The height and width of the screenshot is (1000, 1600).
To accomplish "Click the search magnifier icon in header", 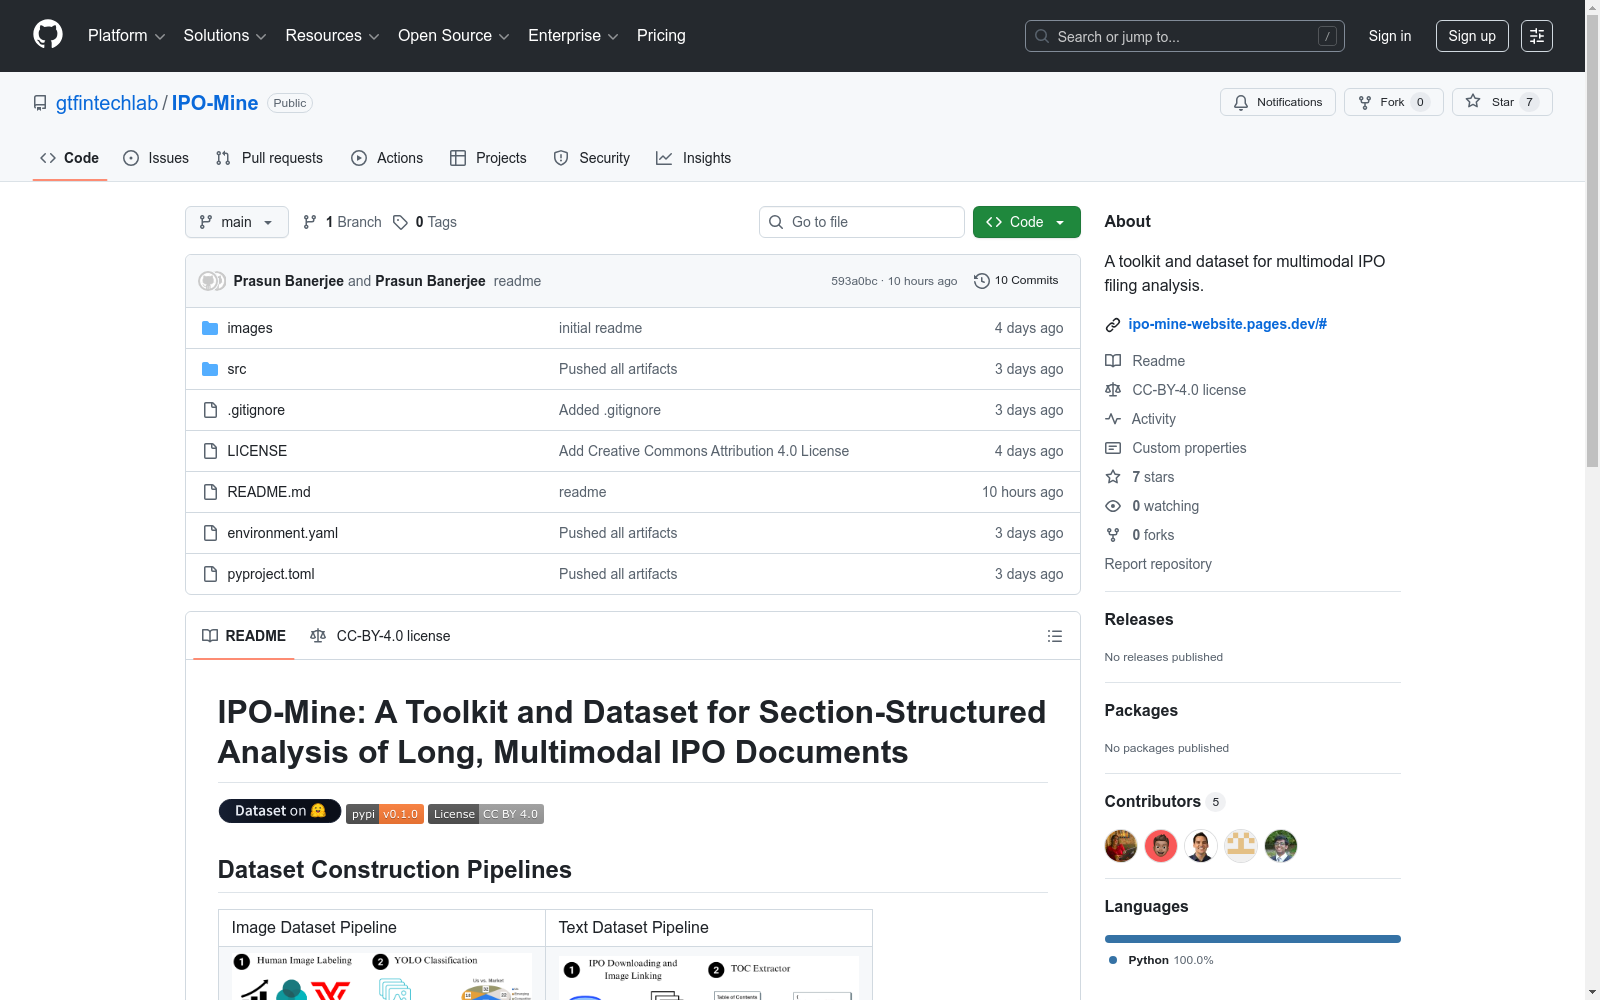I will pos(1042,36).
